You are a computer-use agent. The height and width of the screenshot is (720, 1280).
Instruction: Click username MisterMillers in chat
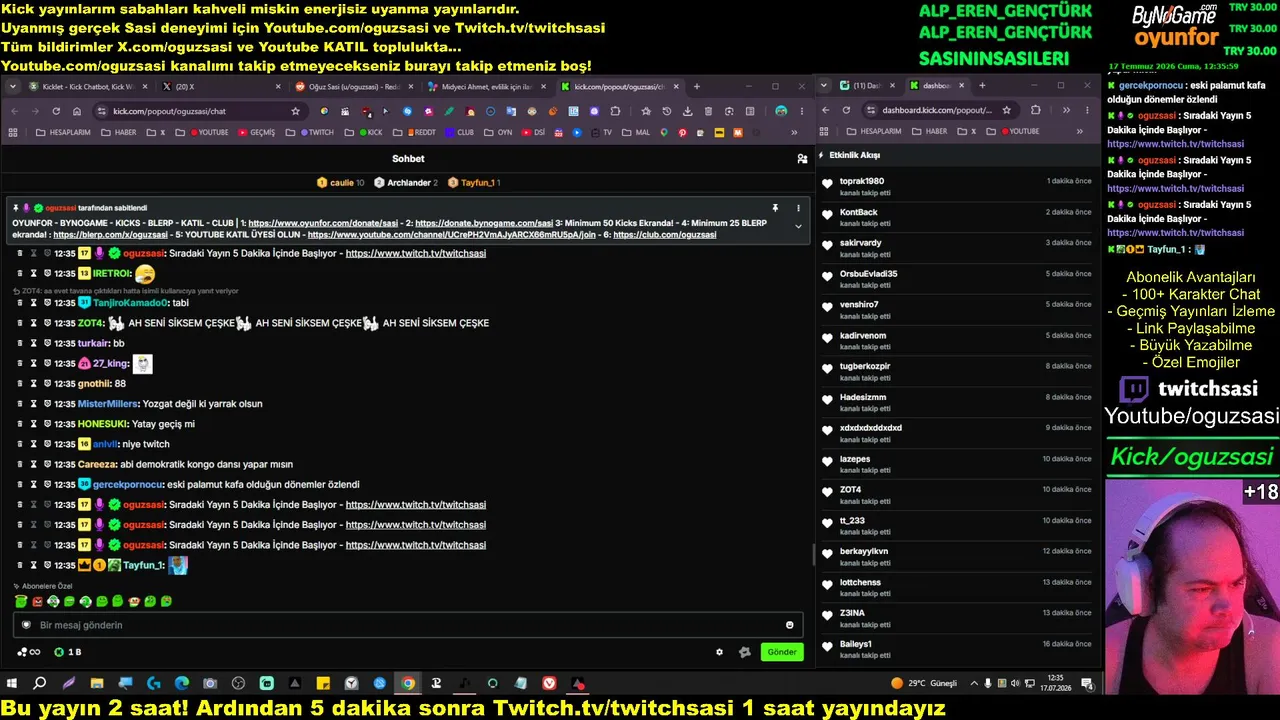pyautogui.click(x=109, y=404)
